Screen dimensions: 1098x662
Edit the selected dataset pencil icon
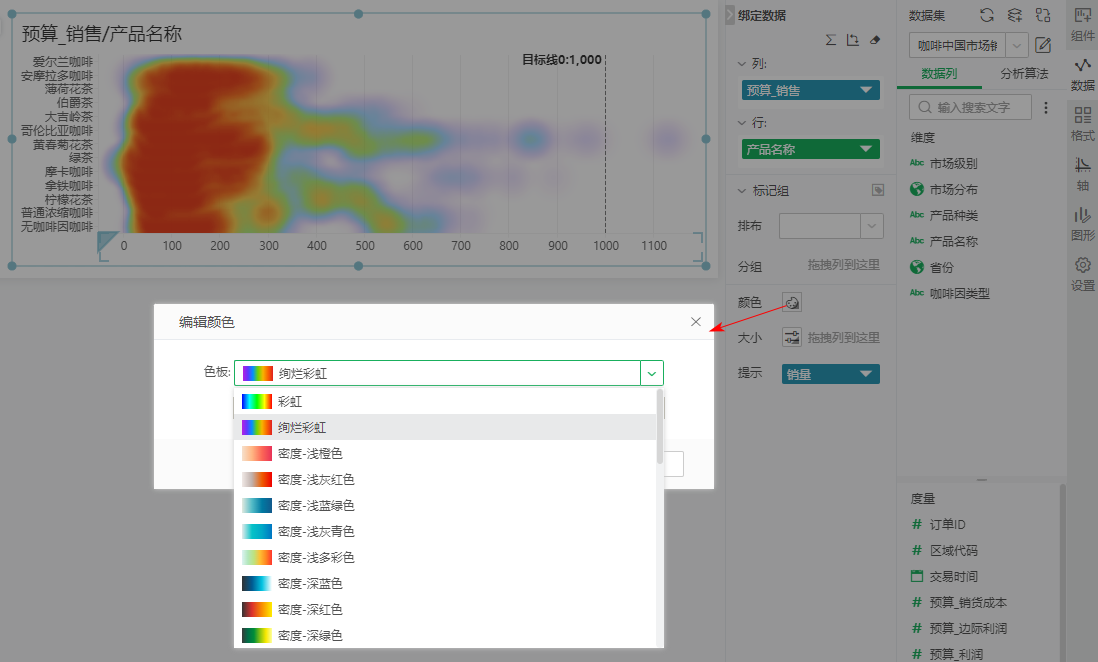click(x=1043, y=45)
